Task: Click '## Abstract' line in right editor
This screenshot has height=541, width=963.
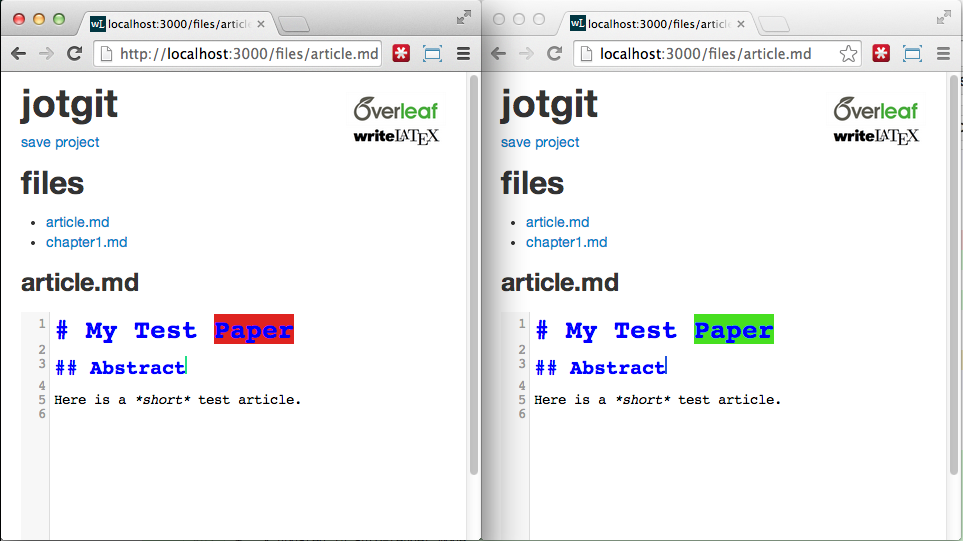Action: [x=600, y=368]
